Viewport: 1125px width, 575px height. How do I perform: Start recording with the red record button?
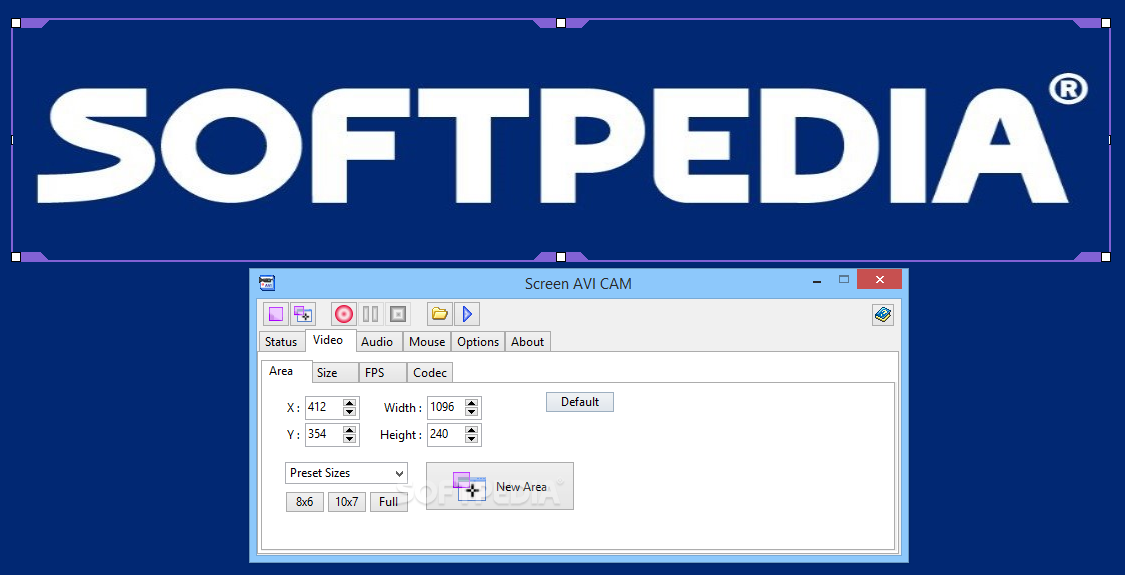tap(344, 314)
